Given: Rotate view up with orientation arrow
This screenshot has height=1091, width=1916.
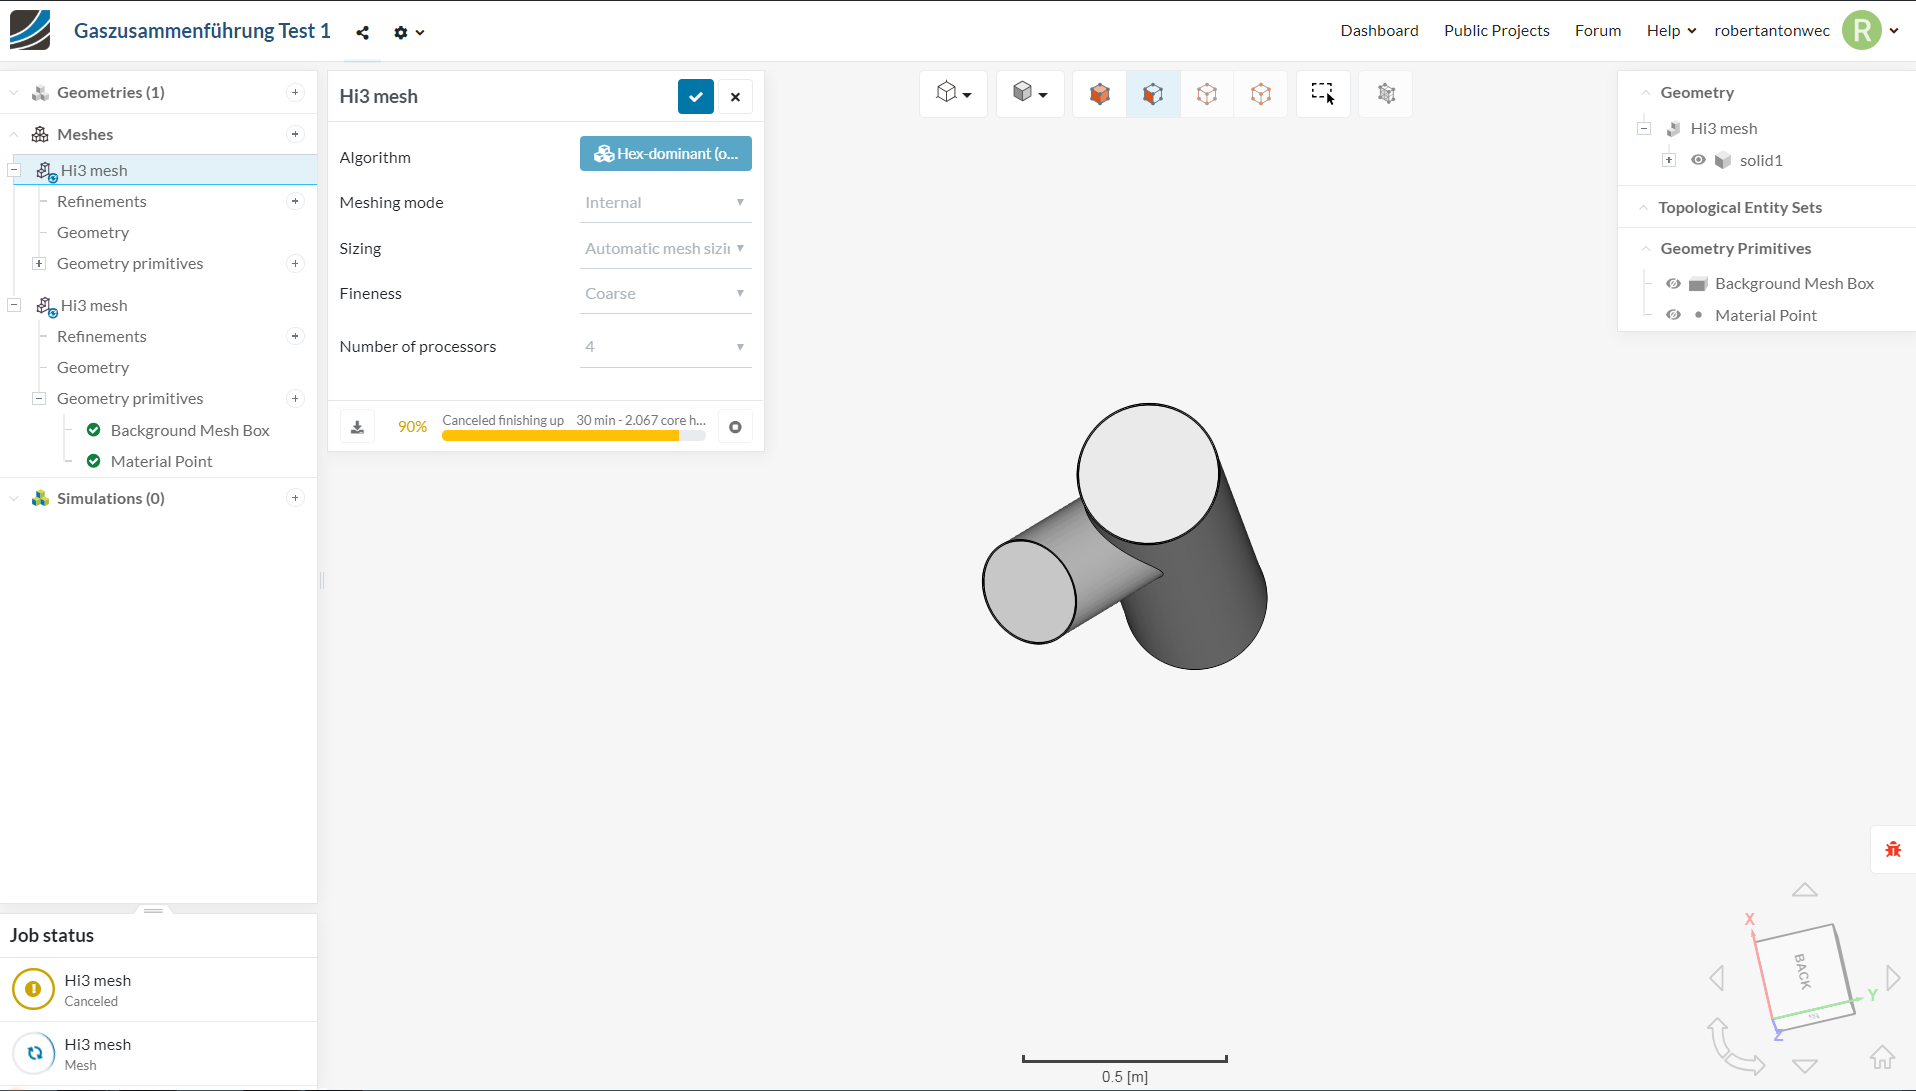Looking at the screenshot, I should point(1805,890).
